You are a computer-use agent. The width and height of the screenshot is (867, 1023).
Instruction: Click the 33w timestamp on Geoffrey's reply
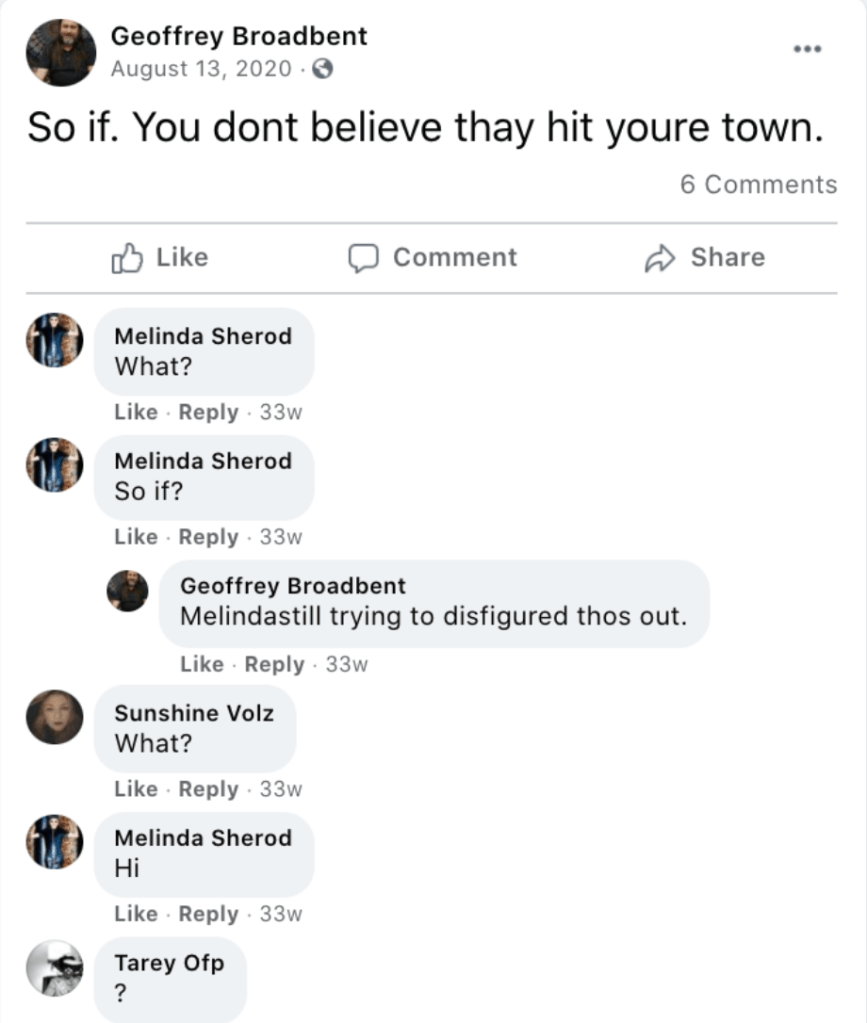pos(347,664)
